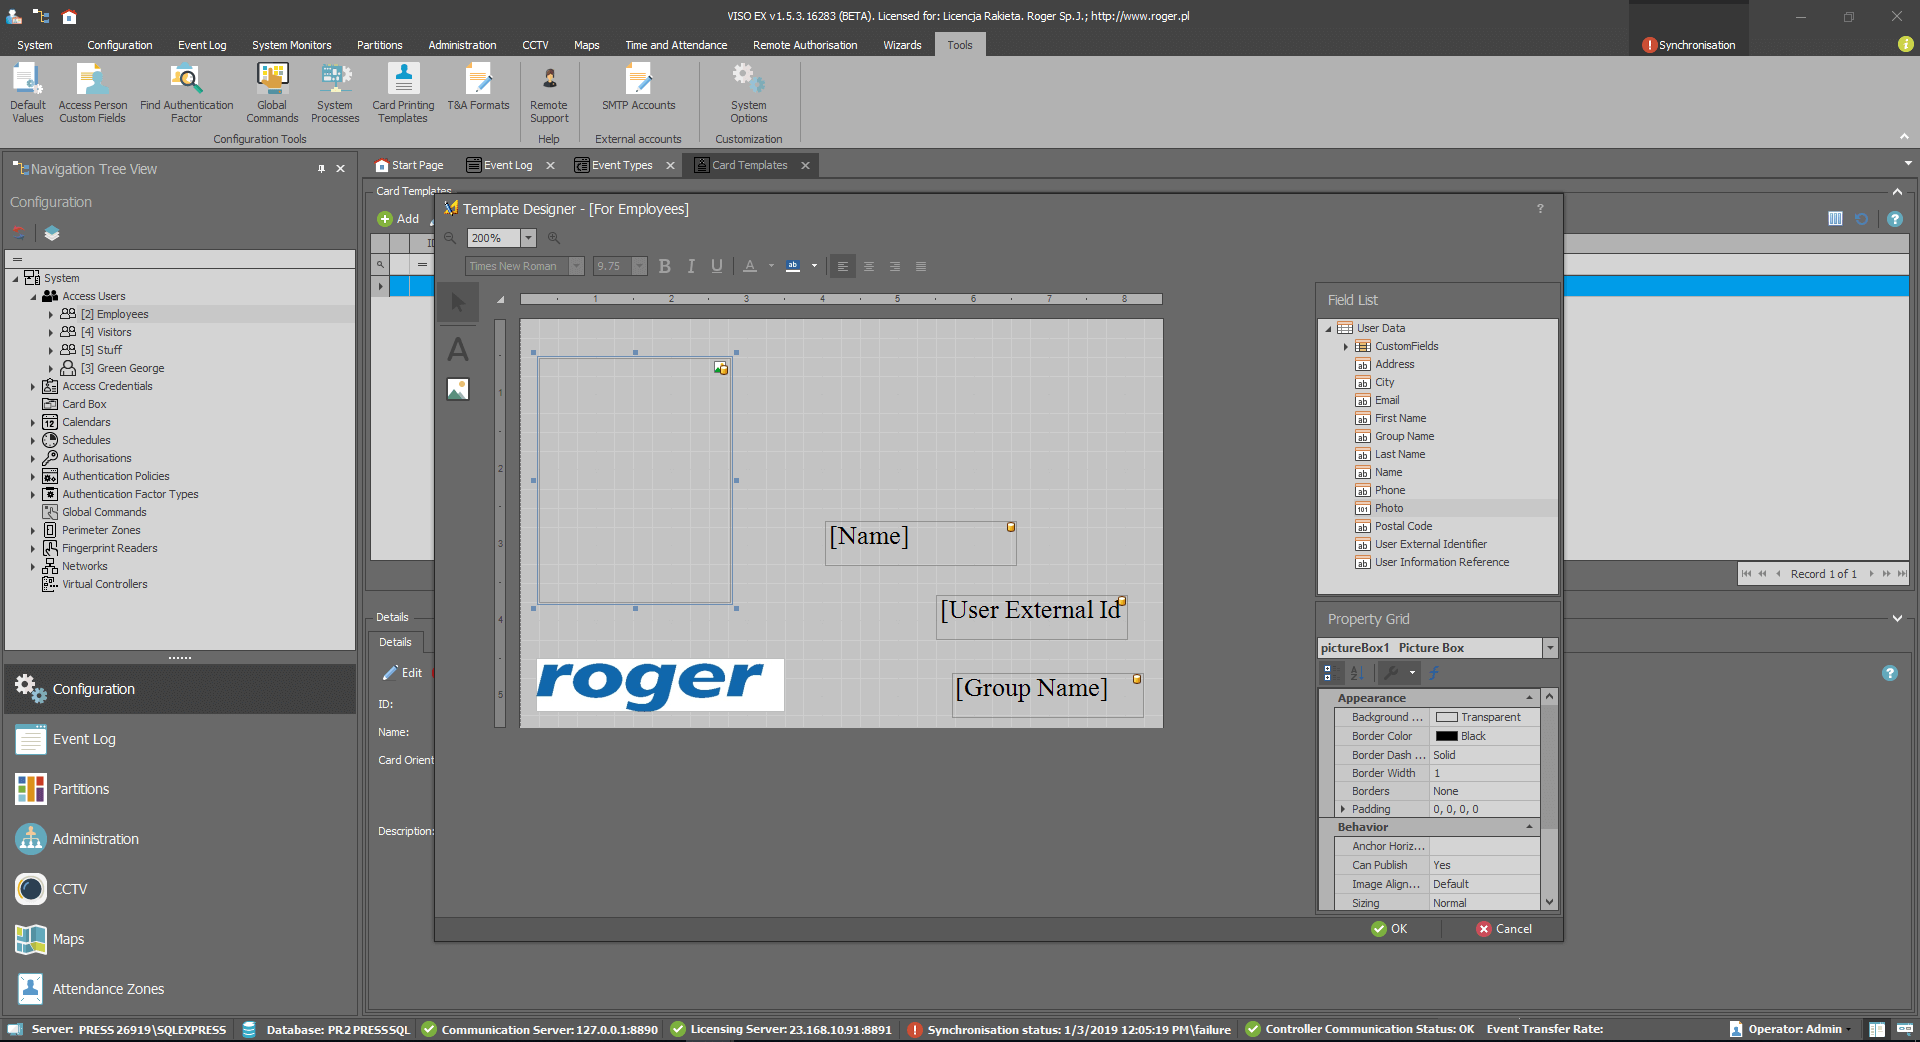Cancel the Template Designer dialog
Image resolution: width=1920 pixels, height=1042 pixels.
[x=1504, y=929]
